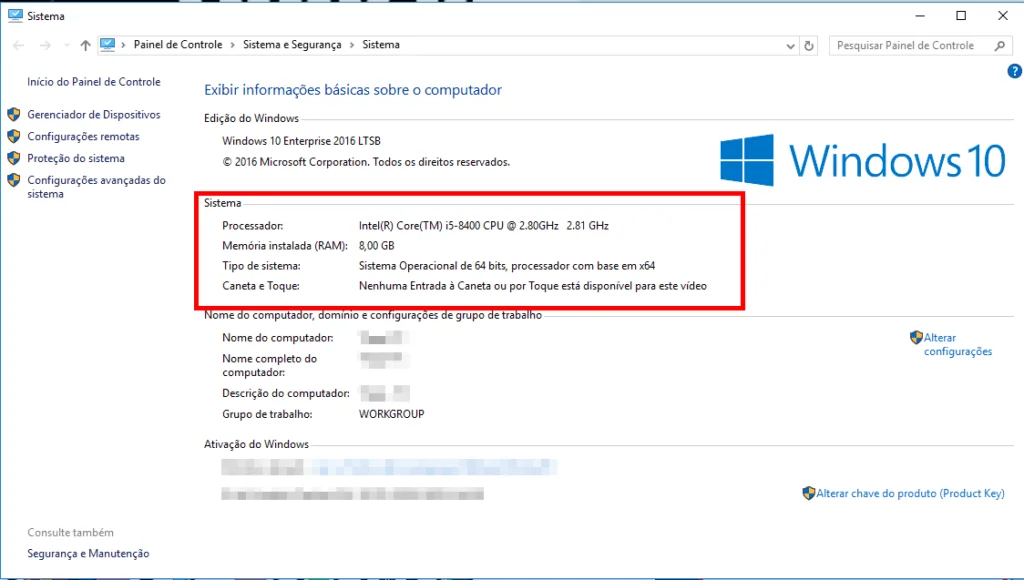This screenshot has height=580, width=1024.
Task: Click inside the Pesquisar Painel de Controle field
Action: (x=910, y=45)
